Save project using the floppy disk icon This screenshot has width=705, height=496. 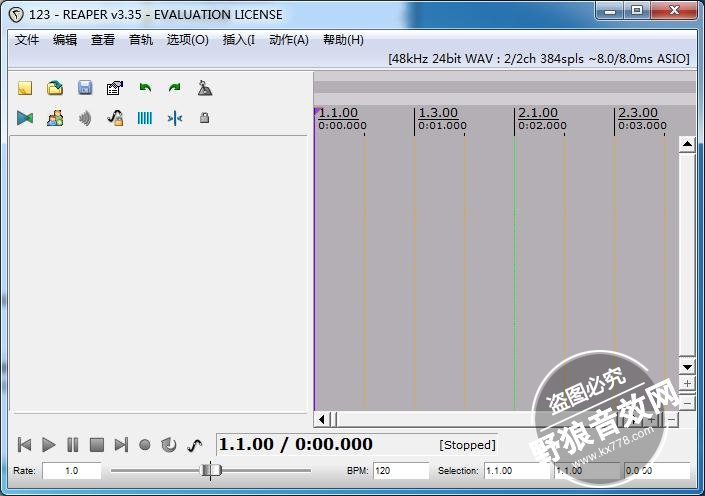pyautogui.click(x=85, y=88)
